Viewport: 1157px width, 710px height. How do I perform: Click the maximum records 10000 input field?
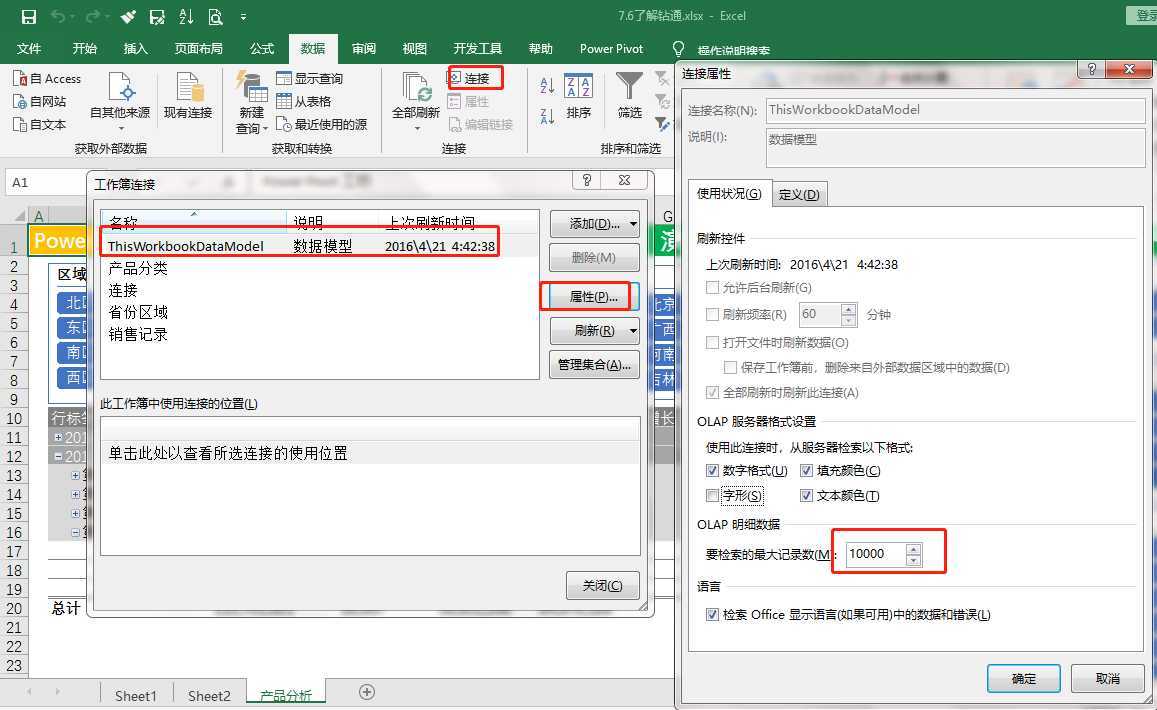pos(876,554)
